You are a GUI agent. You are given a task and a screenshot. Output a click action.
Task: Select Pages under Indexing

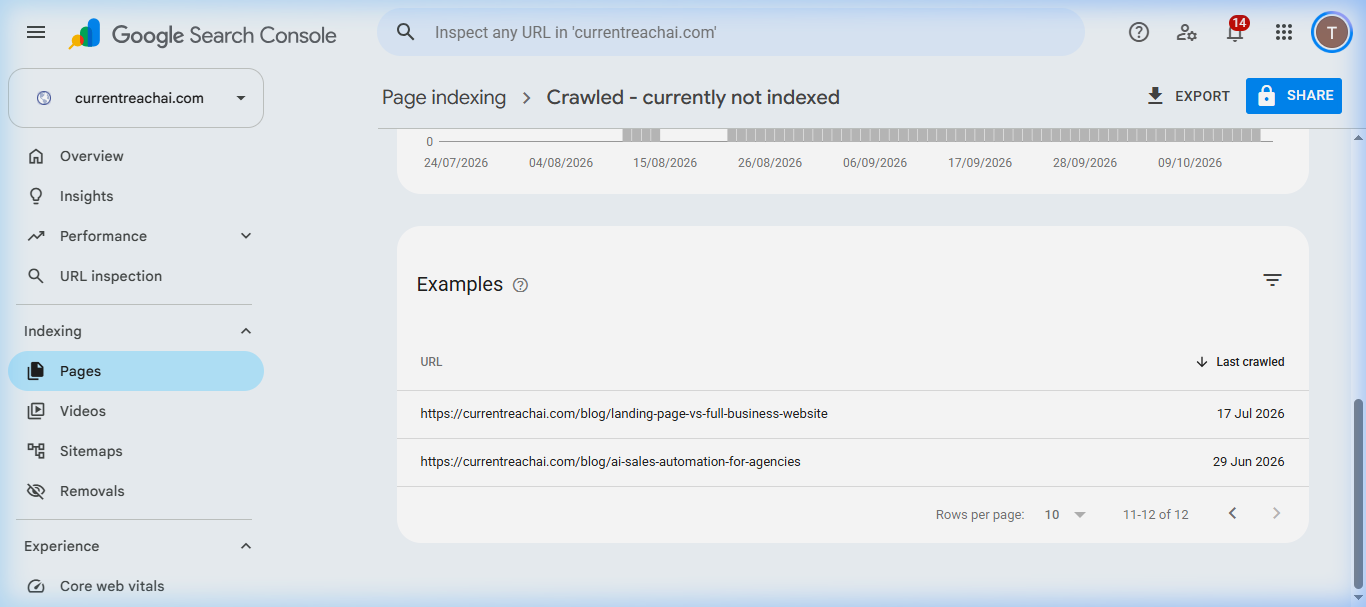tap(136, 371)
